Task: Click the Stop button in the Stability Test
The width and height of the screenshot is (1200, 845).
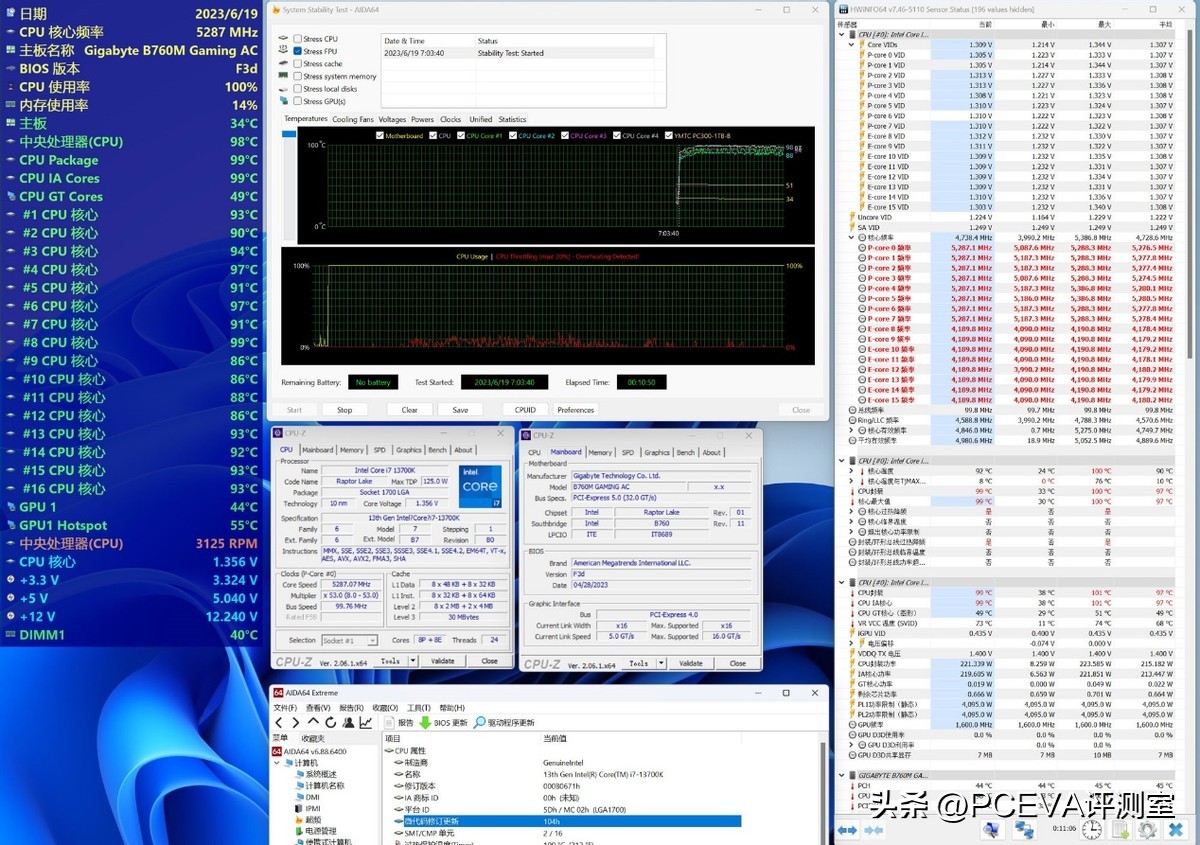Action: click(345, 409)
